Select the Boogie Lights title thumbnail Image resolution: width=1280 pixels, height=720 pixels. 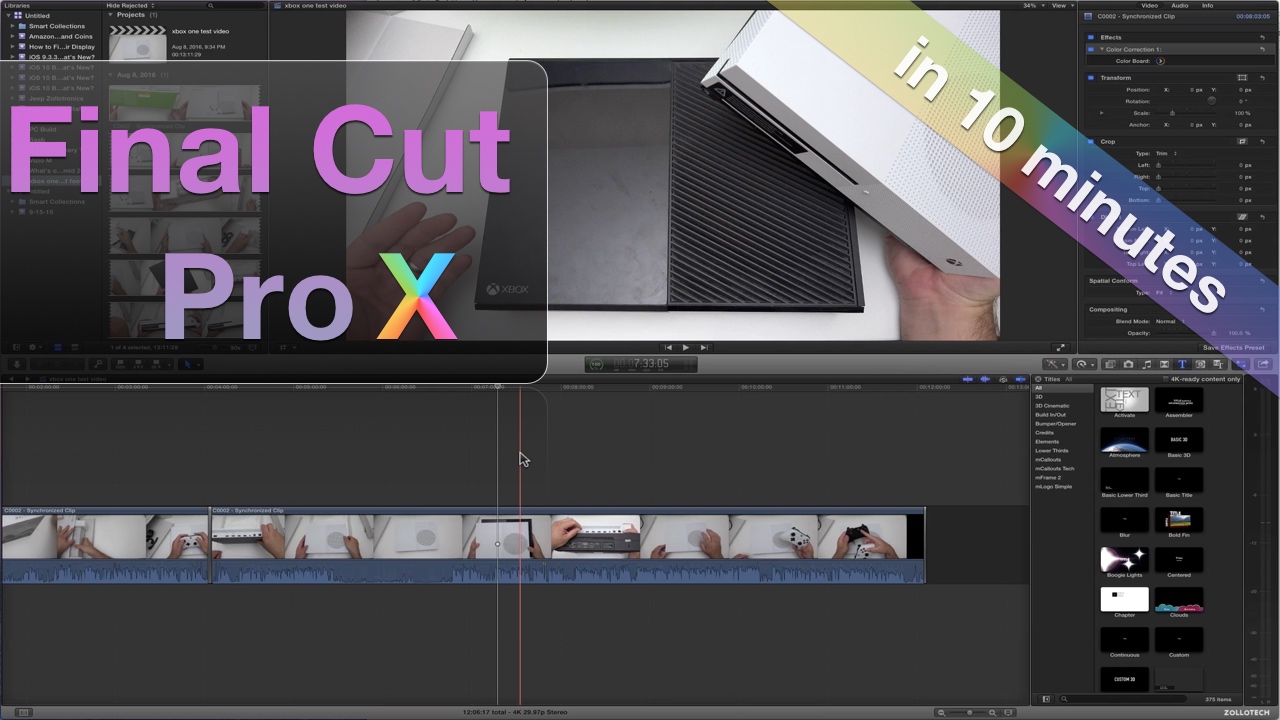tap(1124, 558)
